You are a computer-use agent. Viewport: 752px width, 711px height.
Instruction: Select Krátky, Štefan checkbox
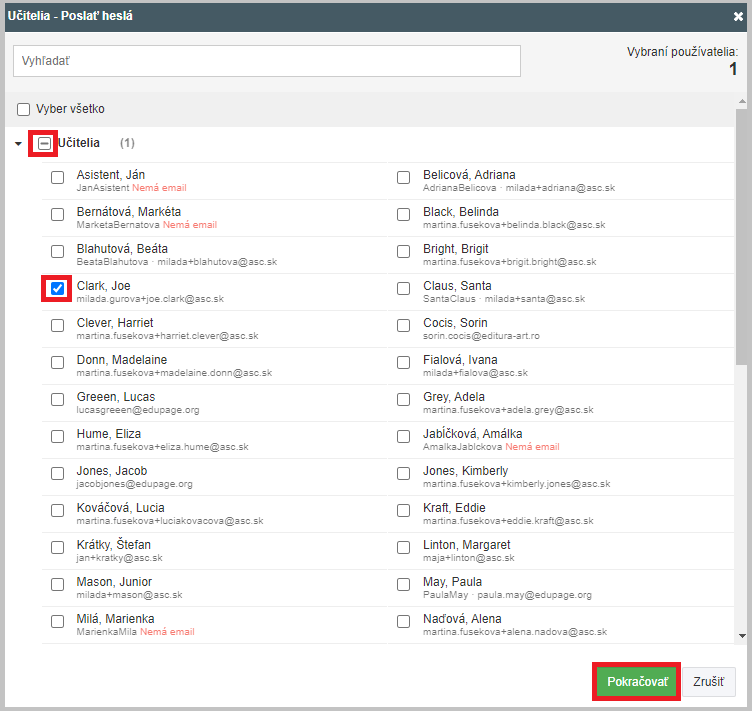pos(58,548)
